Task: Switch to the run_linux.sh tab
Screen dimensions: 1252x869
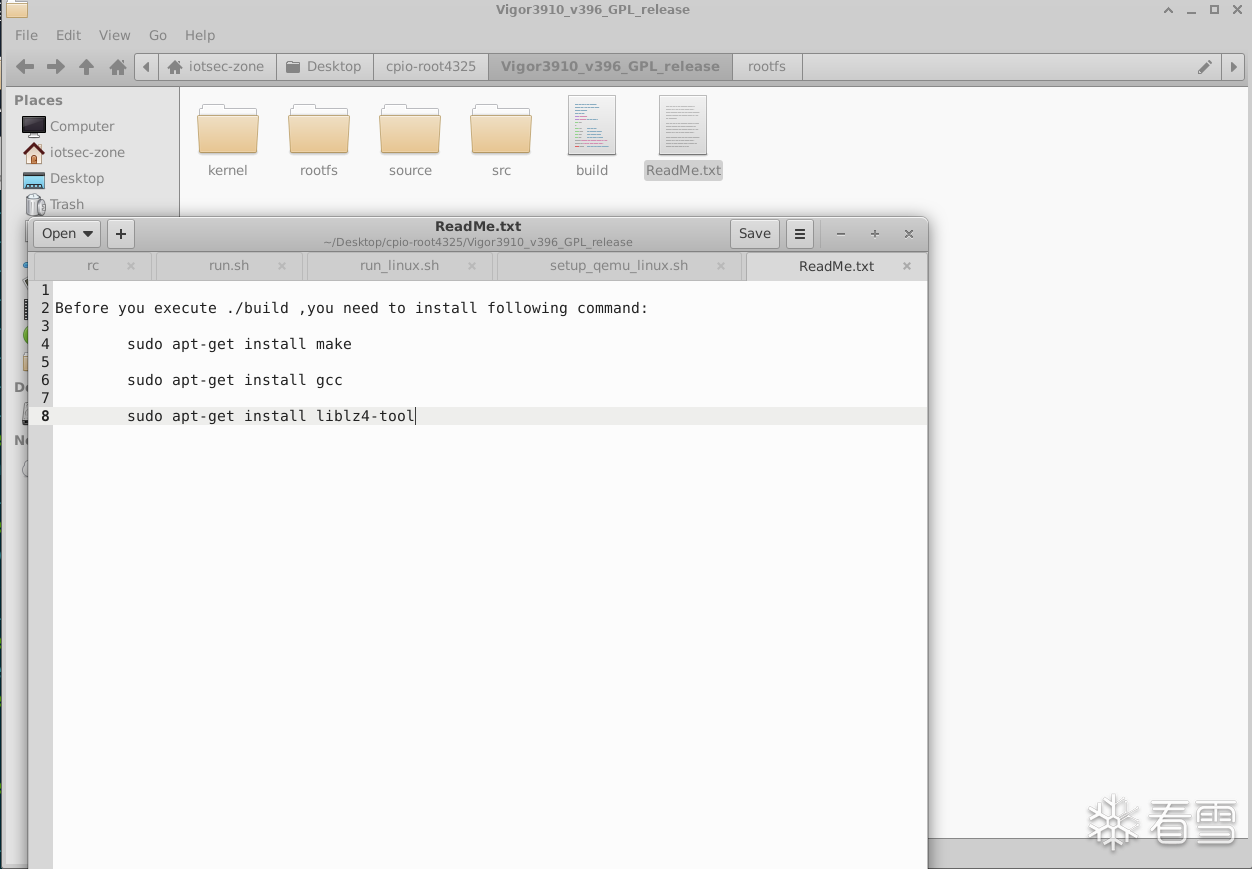Action: 400,266
